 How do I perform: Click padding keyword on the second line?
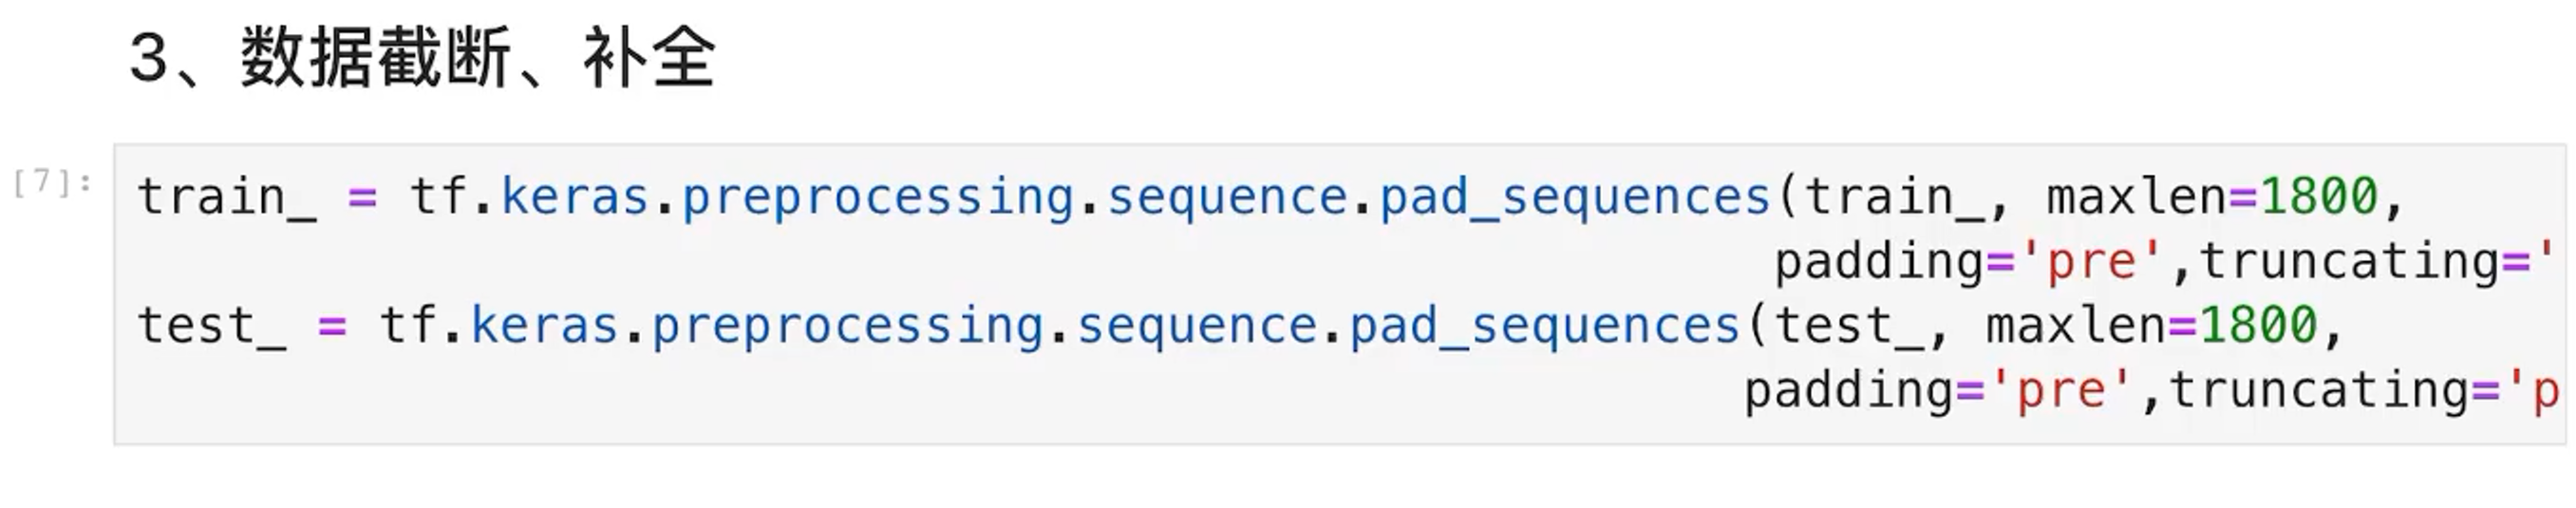coord(1878,262)
